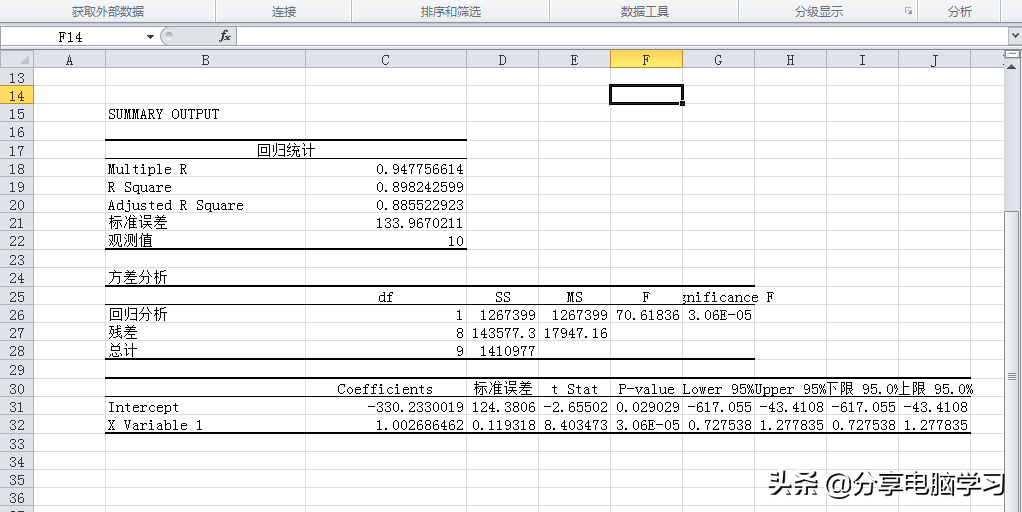Select the value 17947.16
Viewport: 1022px width, 512px height.
tap(574, 333)
